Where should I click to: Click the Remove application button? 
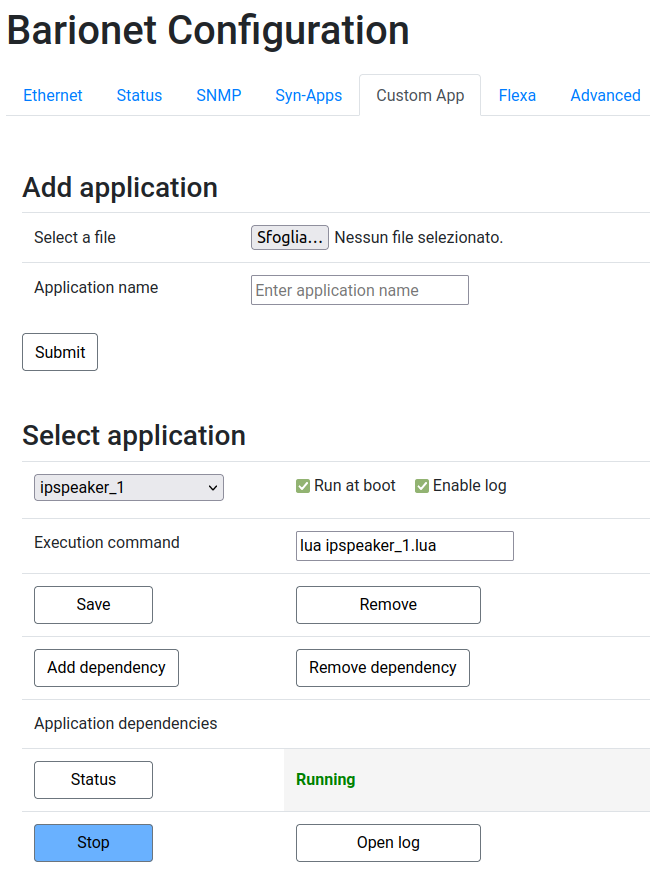point(388,605)
